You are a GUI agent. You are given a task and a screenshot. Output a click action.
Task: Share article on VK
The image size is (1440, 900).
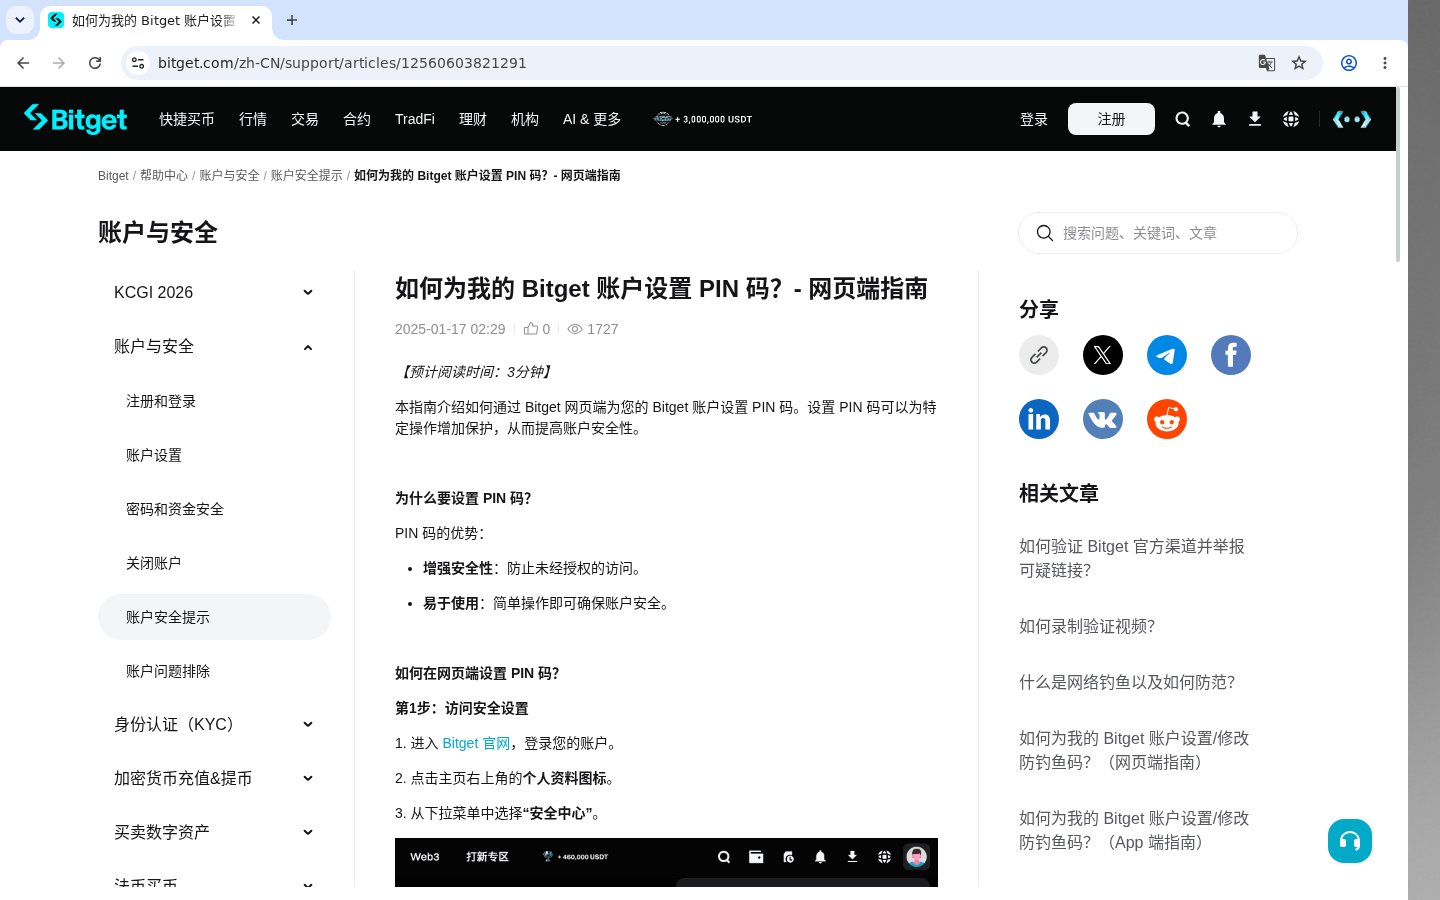(1103, 419)
